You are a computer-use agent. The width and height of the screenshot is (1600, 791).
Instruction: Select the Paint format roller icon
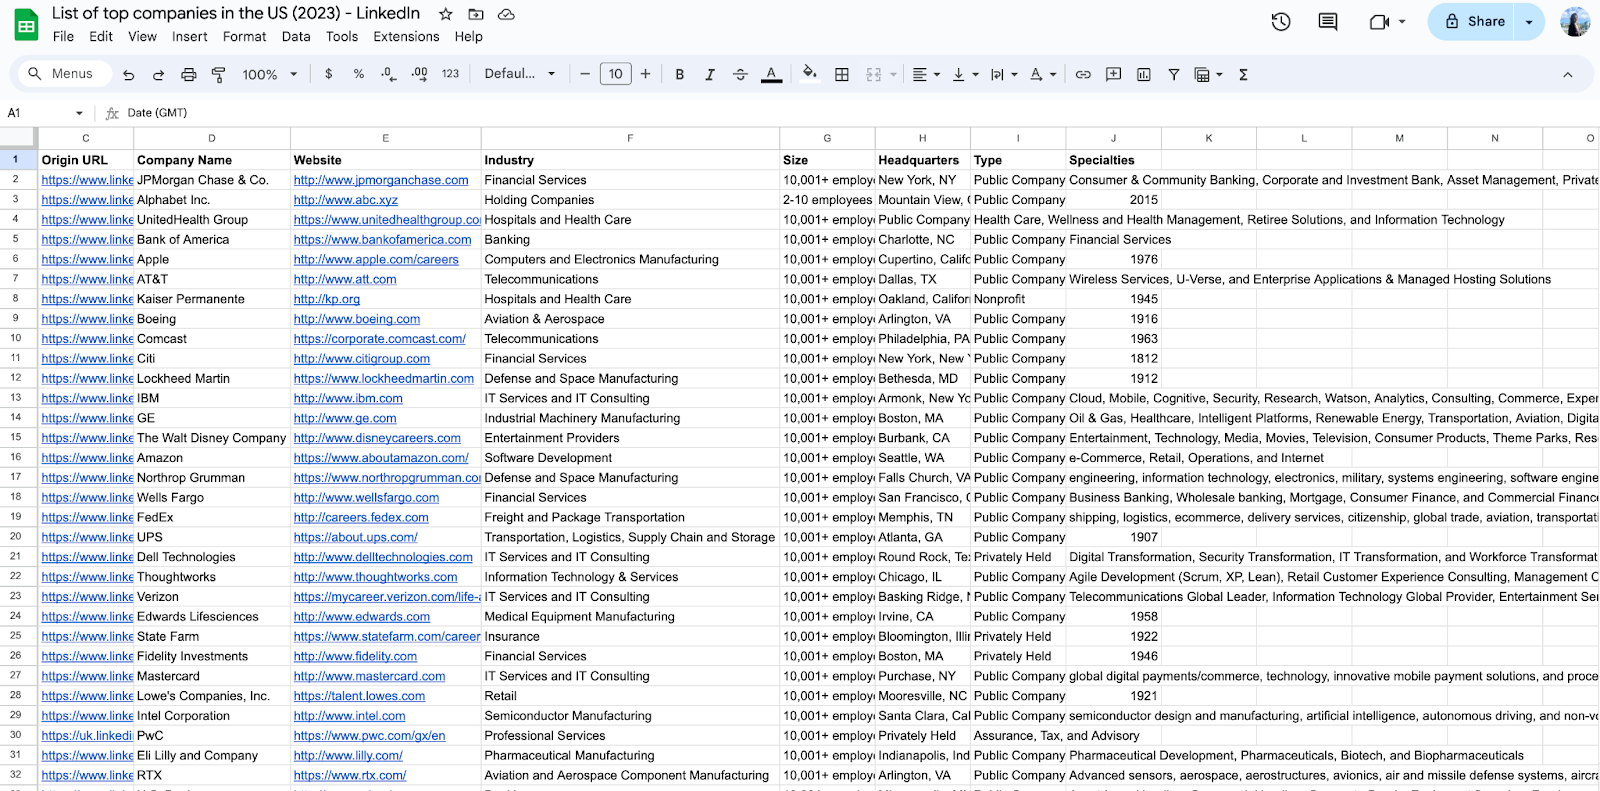pyautogui.click(x=218, y=74)
